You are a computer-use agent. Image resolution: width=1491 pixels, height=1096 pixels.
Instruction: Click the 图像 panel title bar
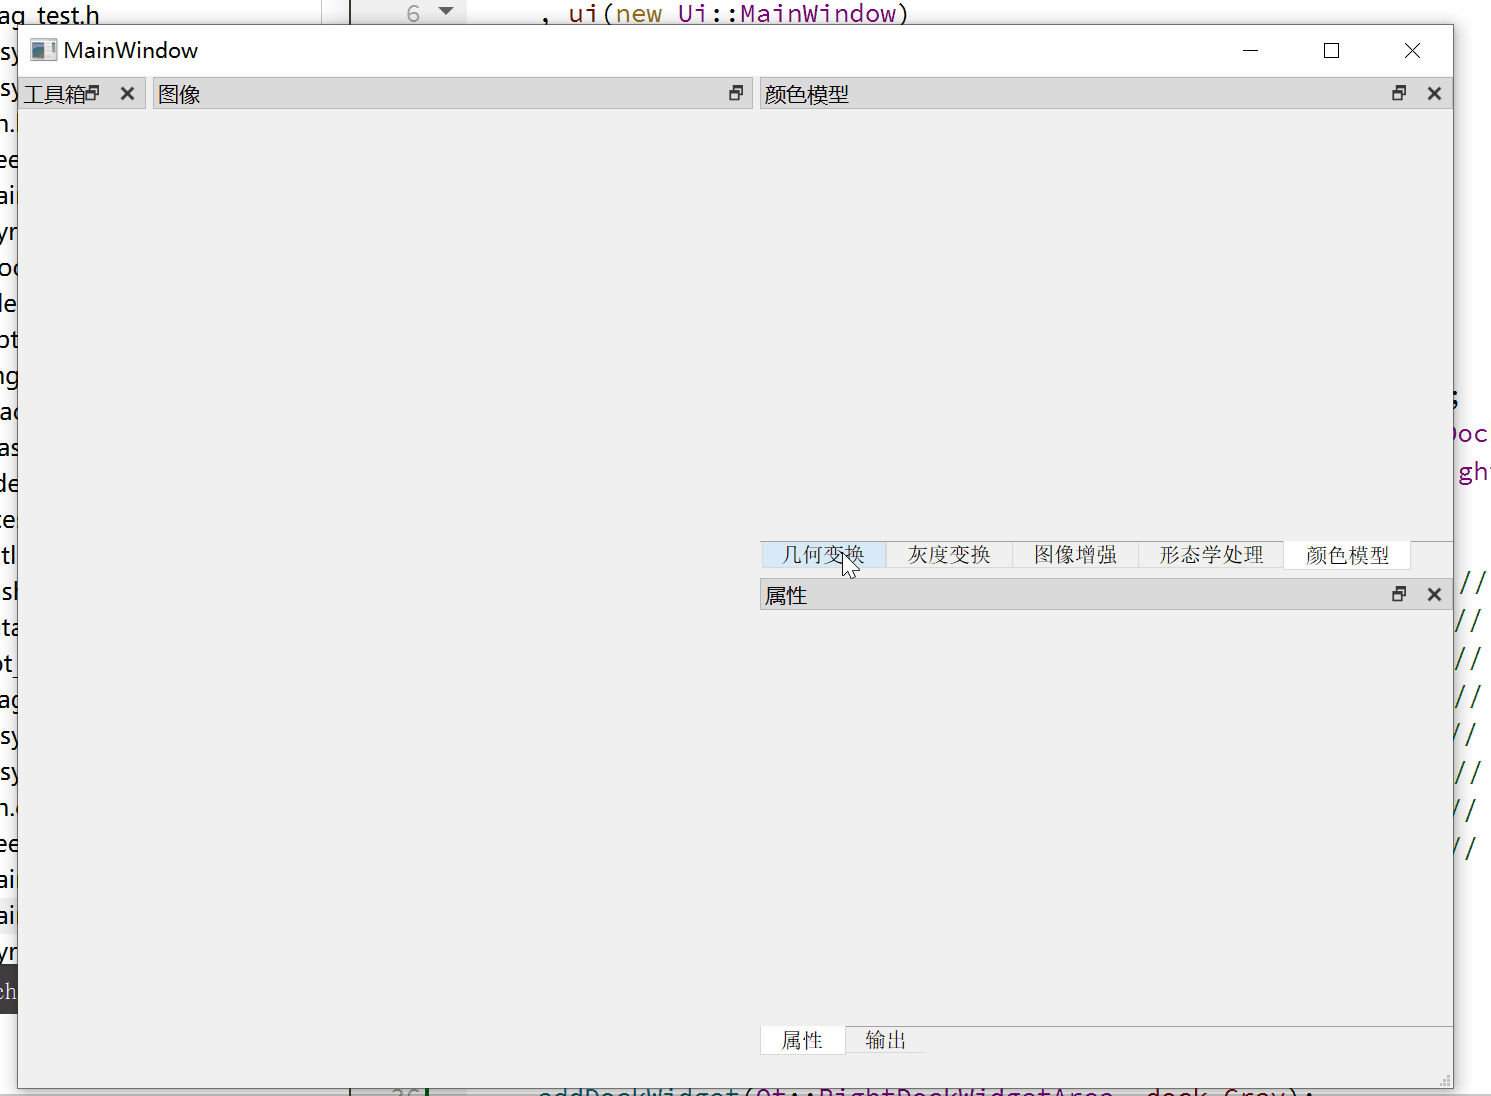click(453, 93)
